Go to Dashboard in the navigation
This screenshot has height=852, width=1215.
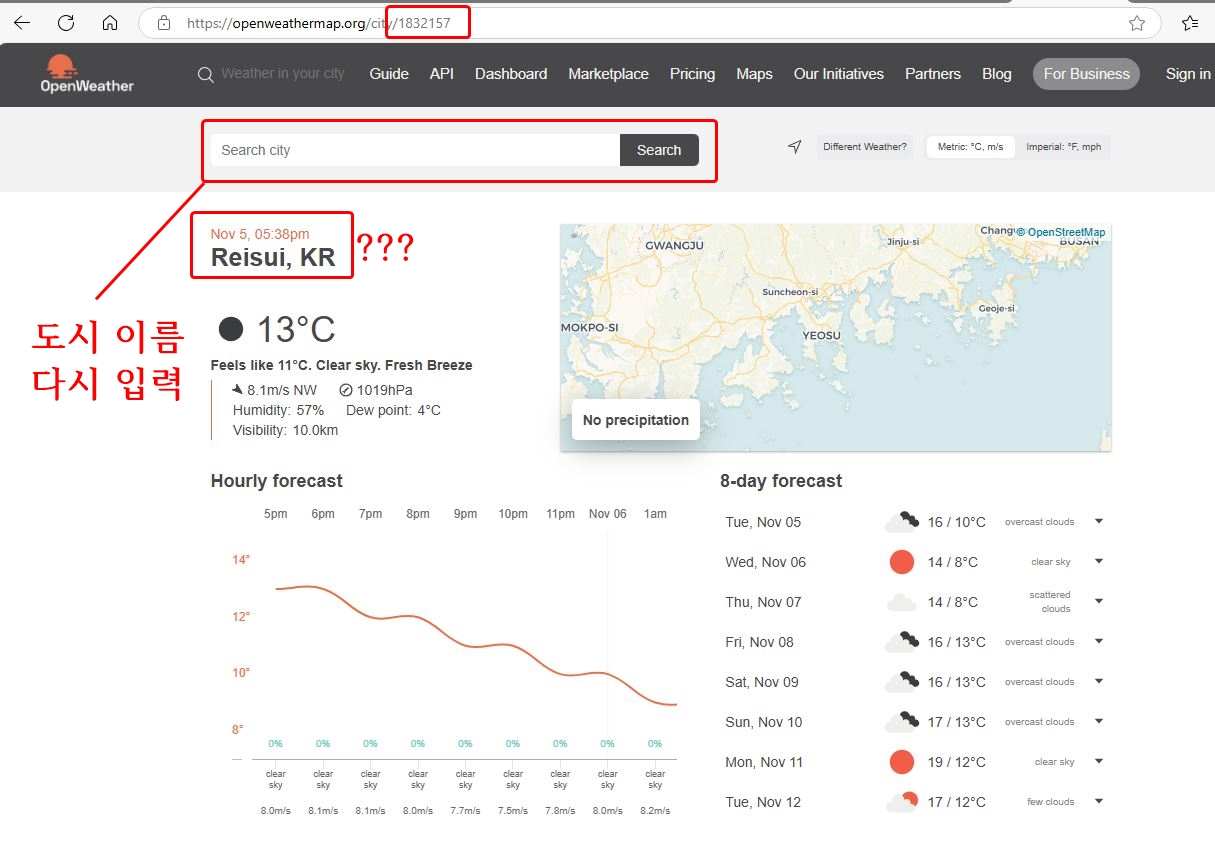[511, 74]
